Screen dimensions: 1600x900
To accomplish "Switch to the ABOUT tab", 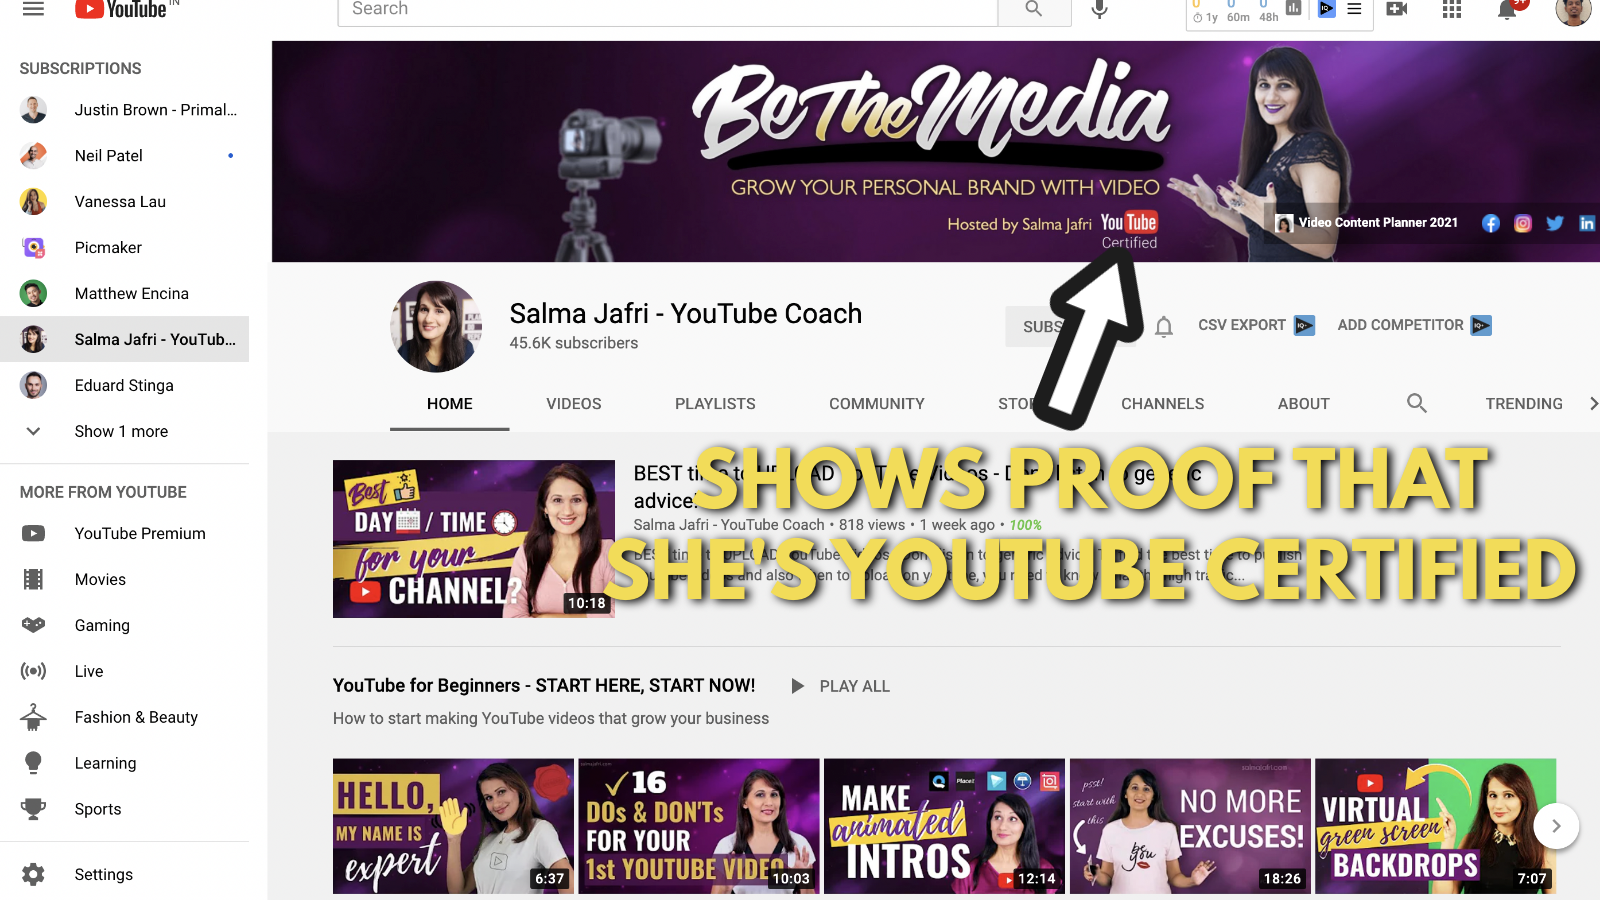I will pos(1304,404).
